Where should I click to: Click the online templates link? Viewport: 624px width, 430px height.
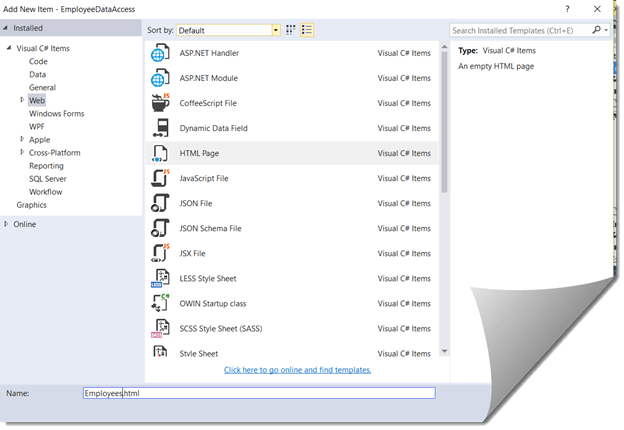pyautogui.click(x=297, y=370)
